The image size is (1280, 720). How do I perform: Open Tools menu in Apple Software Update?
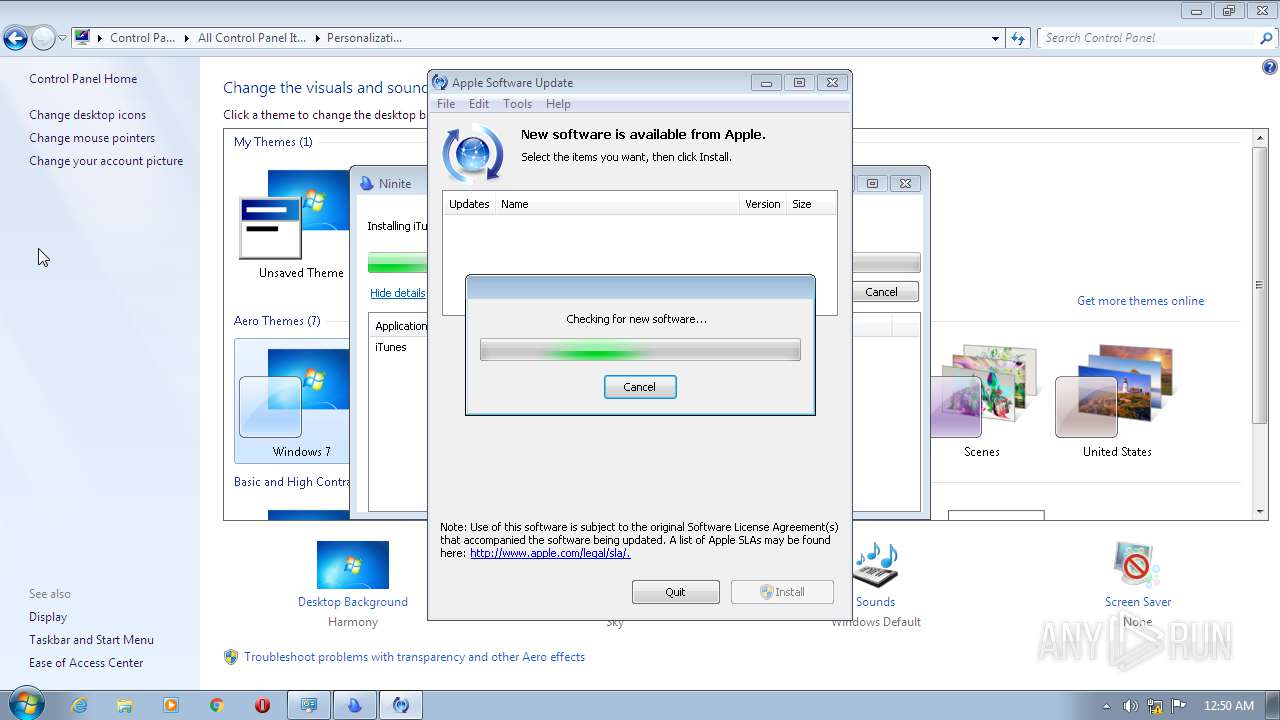click(517, 104)
